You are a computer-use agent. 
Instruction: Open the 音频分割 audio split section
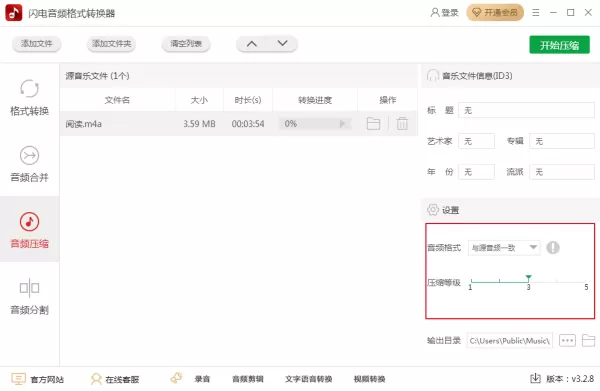coord(29,296)
